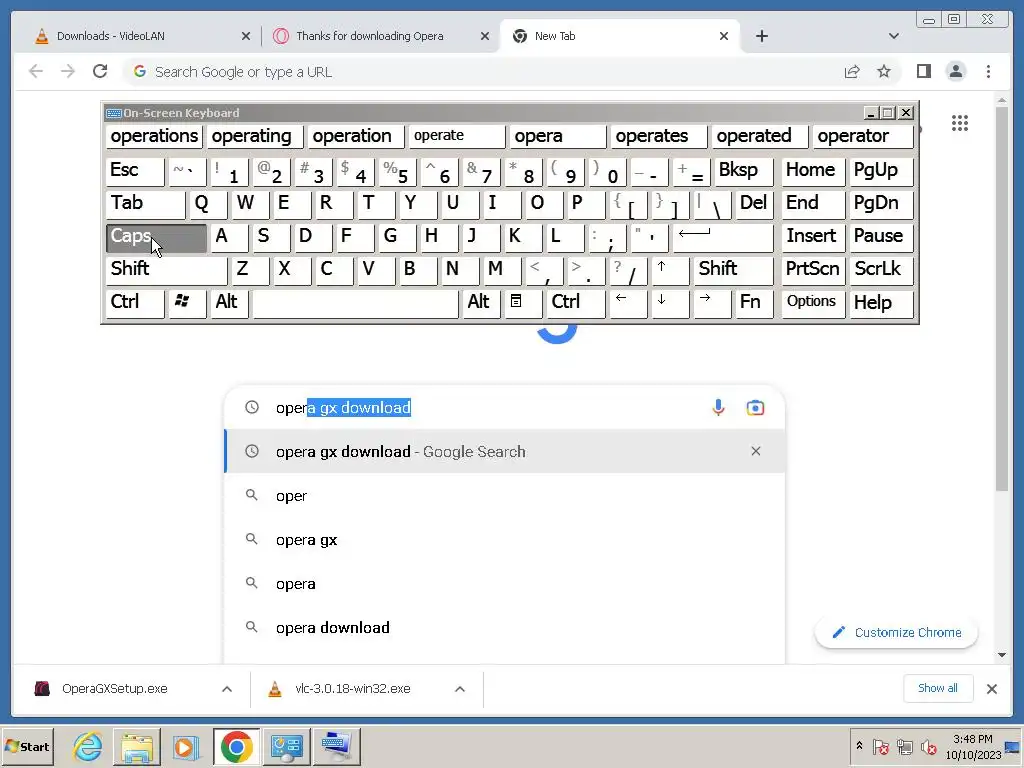Open the Windows Start menu
The width and height of the screenshot is (1024, 768).
point(28,746)
